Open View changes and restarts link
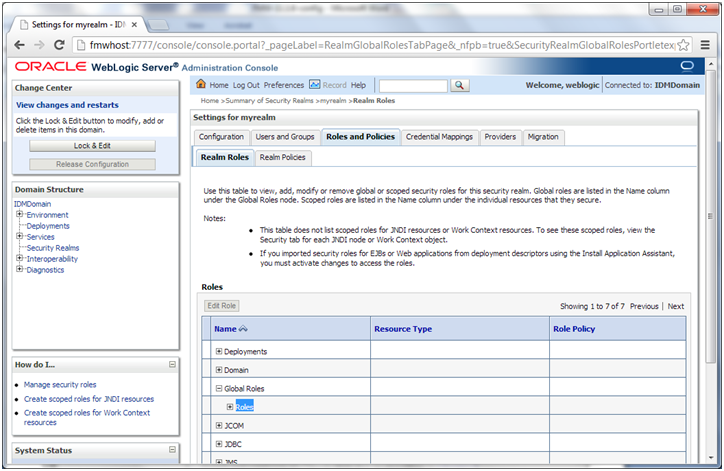724x471 pixels. (x=67, y=105)
